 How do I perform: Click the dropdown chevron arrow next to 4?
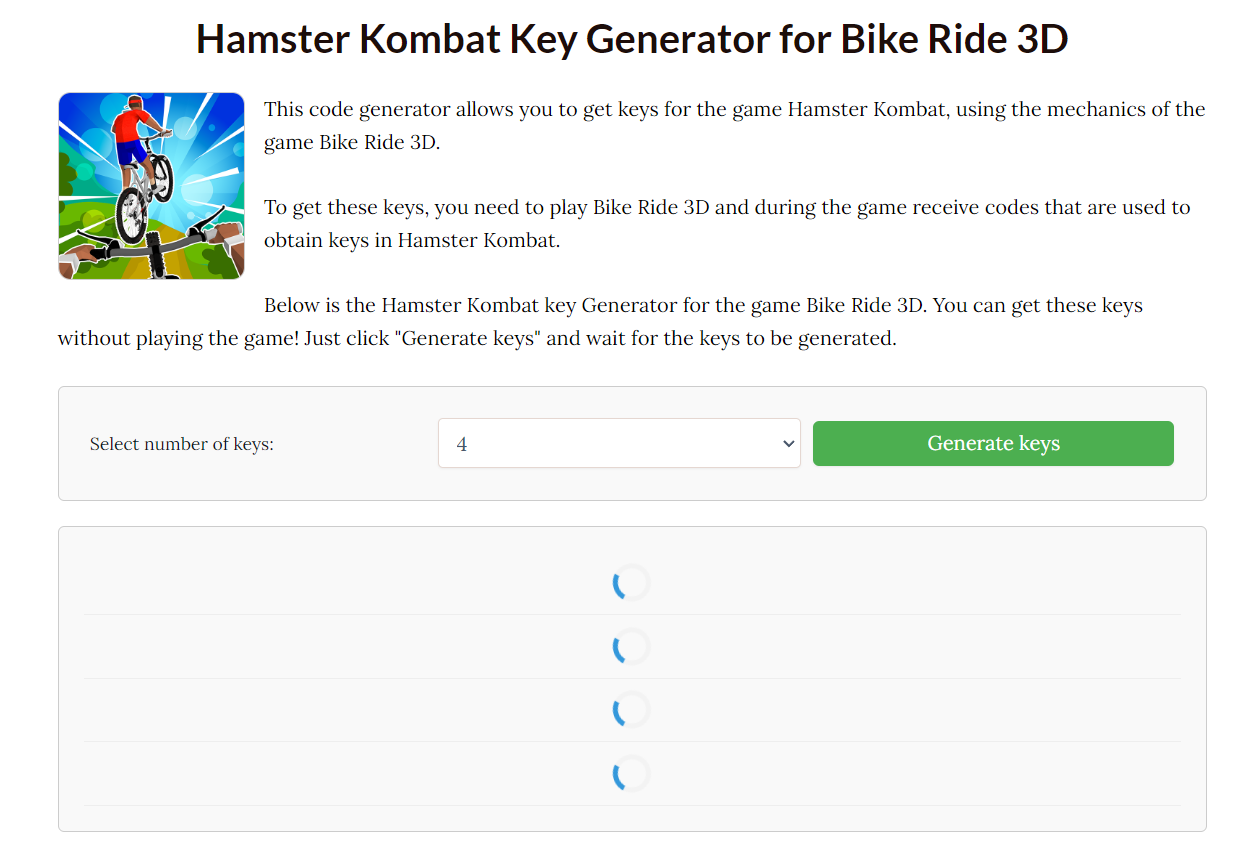click(788, 443)
